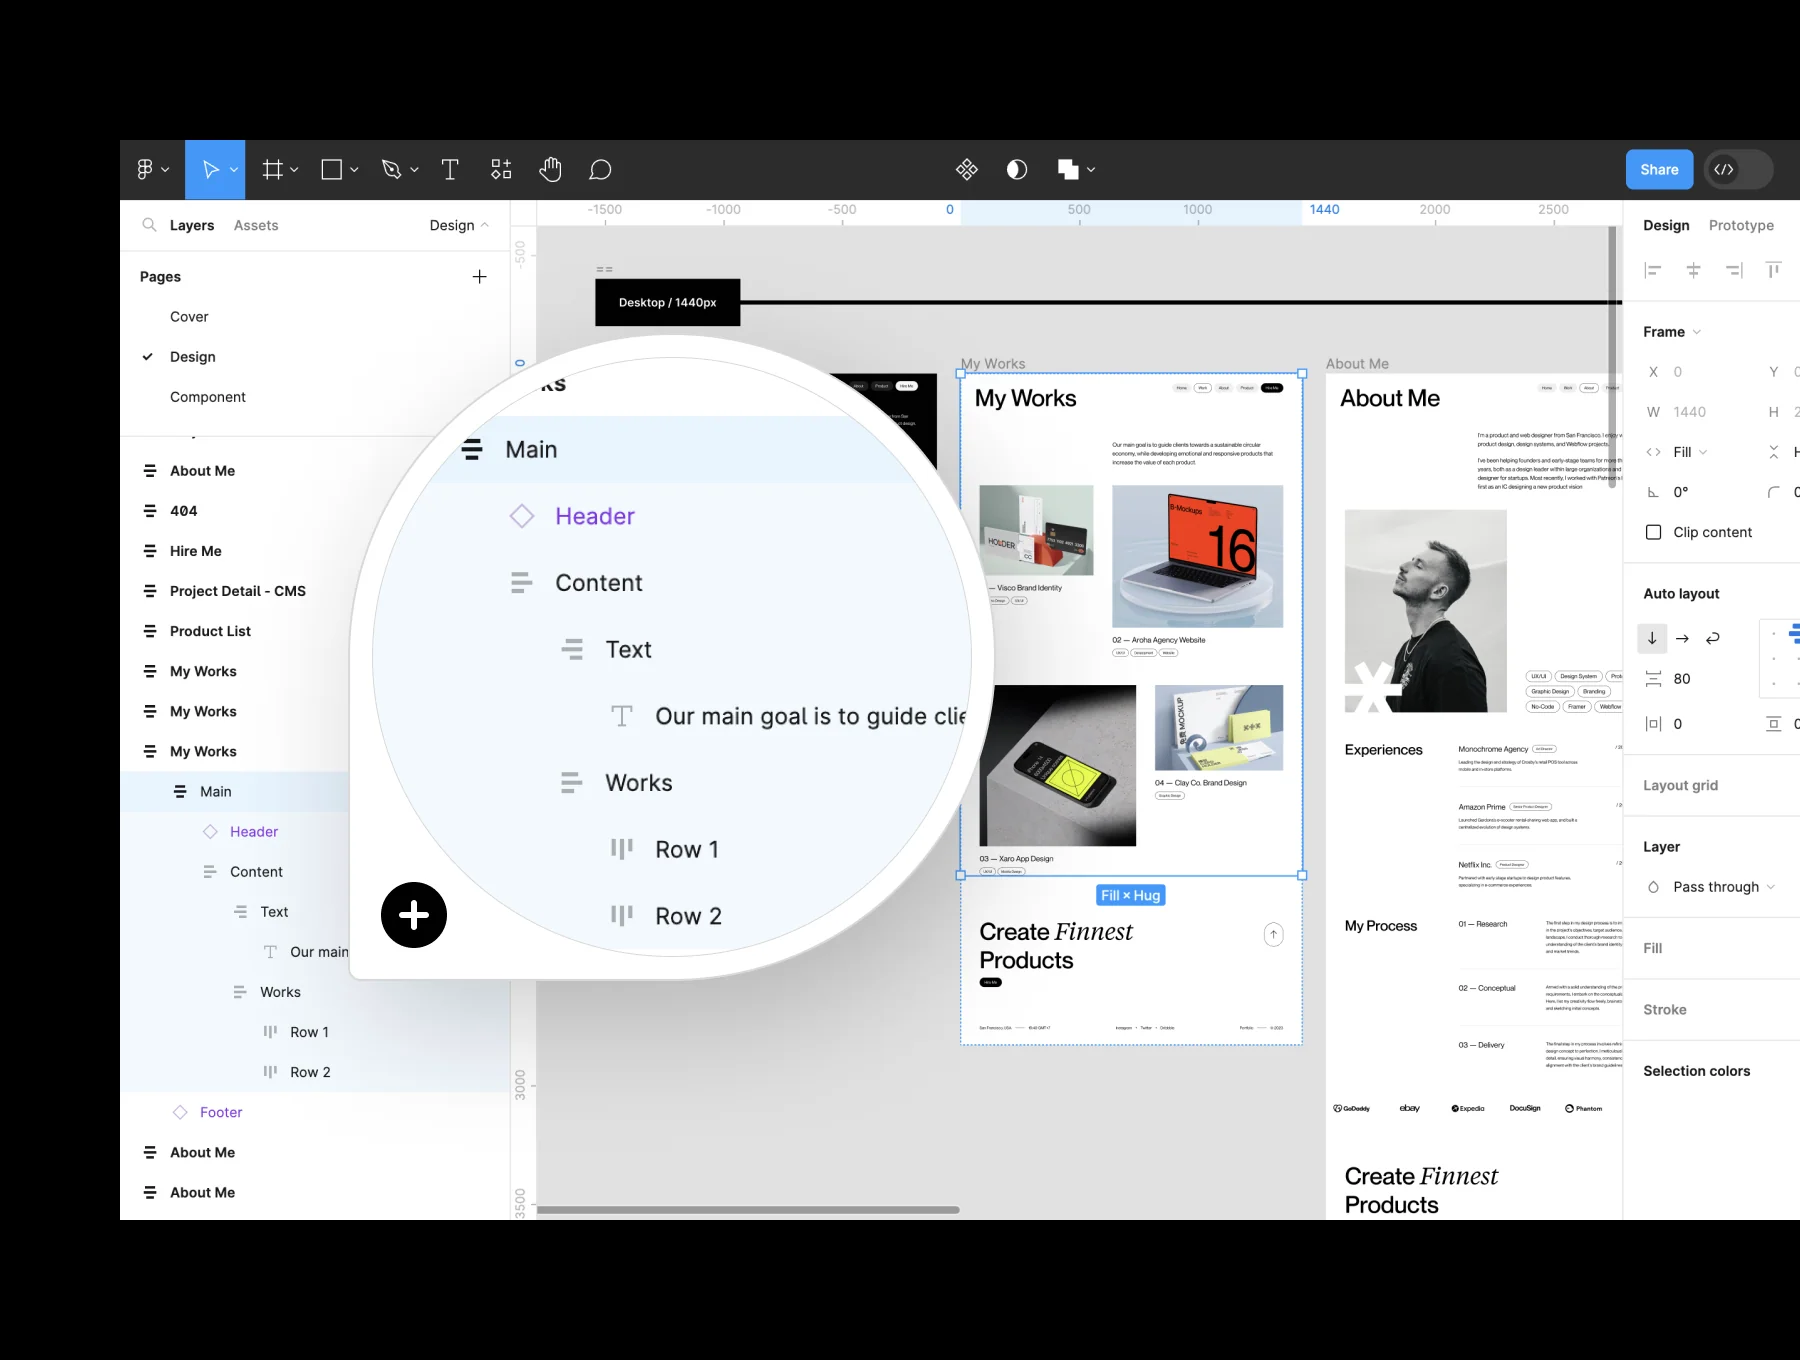Open shape tools dropdown arrow
Image resolution: width=1800 pixels, height=1360 pixels.
click(354, 170)
